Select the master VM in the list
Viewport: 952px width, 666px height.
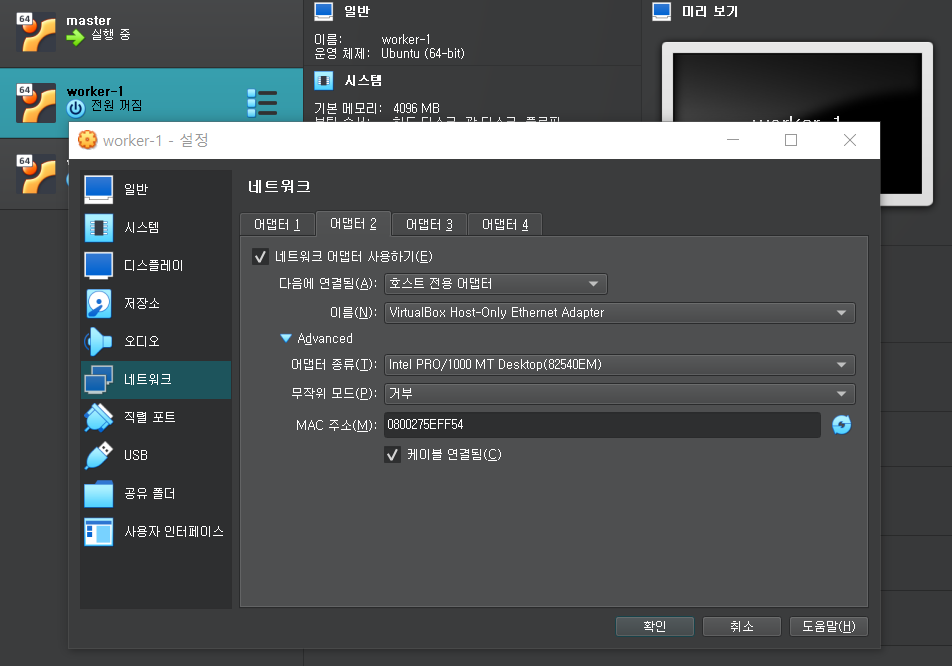pyautogui.click(x=151, y=33)
